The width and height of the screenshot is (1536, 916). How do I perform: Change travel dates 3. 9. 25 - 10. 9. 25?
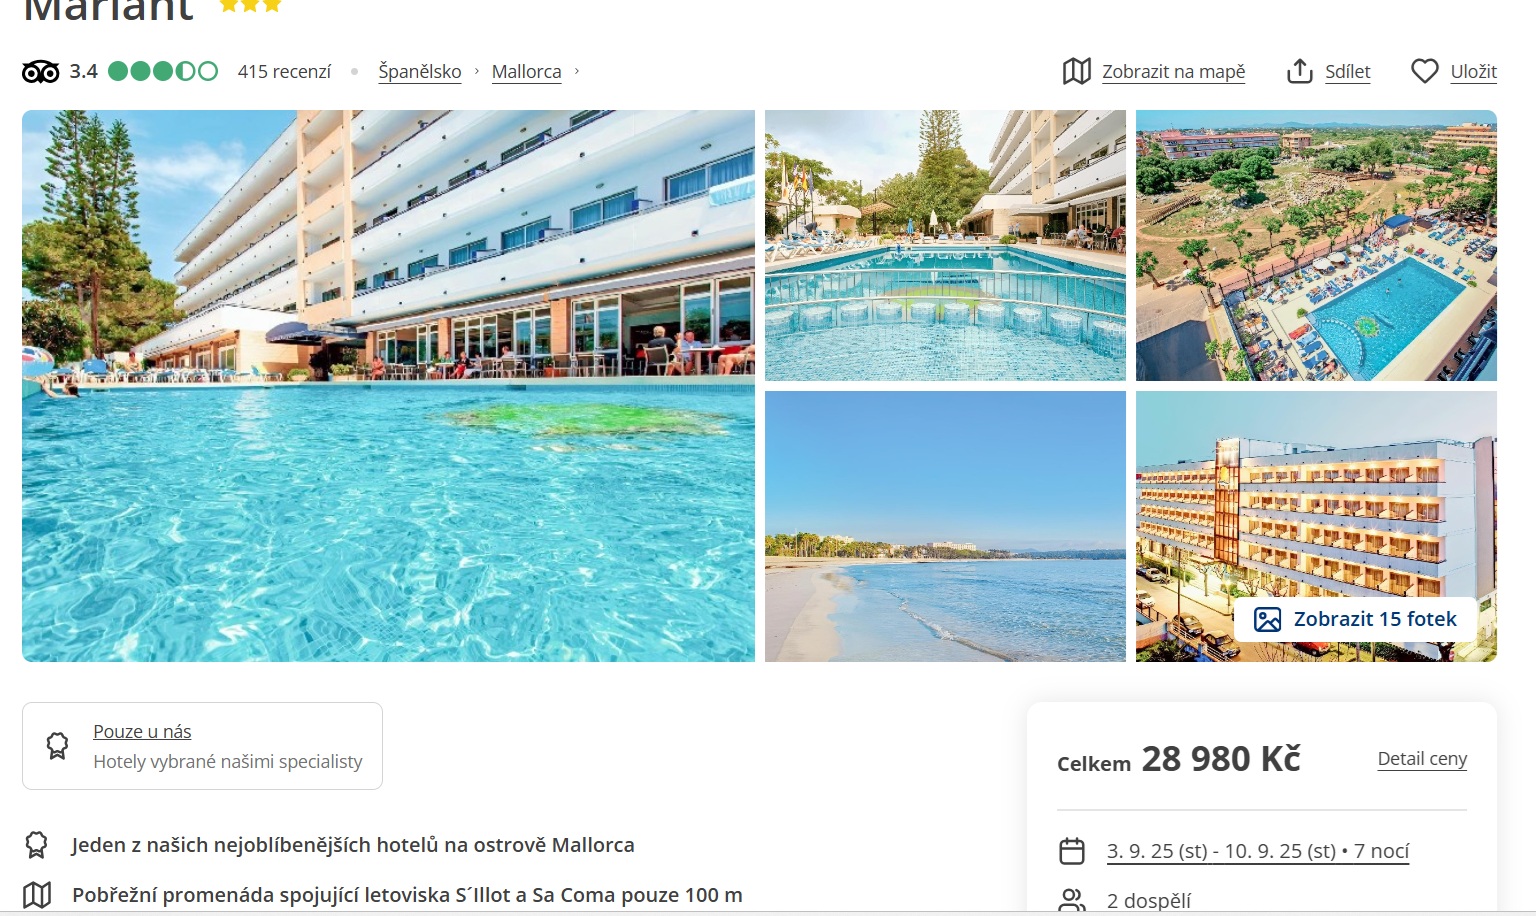(x=1258, y=851)
